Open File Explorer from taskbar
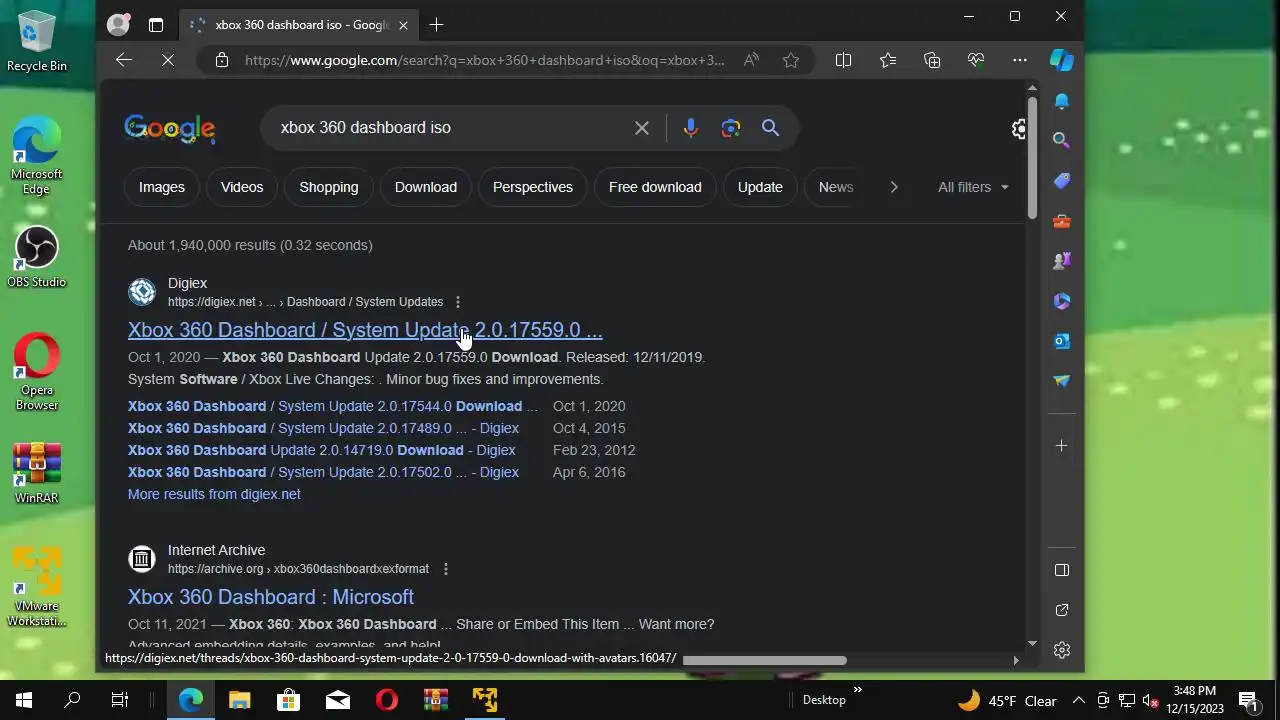 pyautogui.click(x=240, y=700)
